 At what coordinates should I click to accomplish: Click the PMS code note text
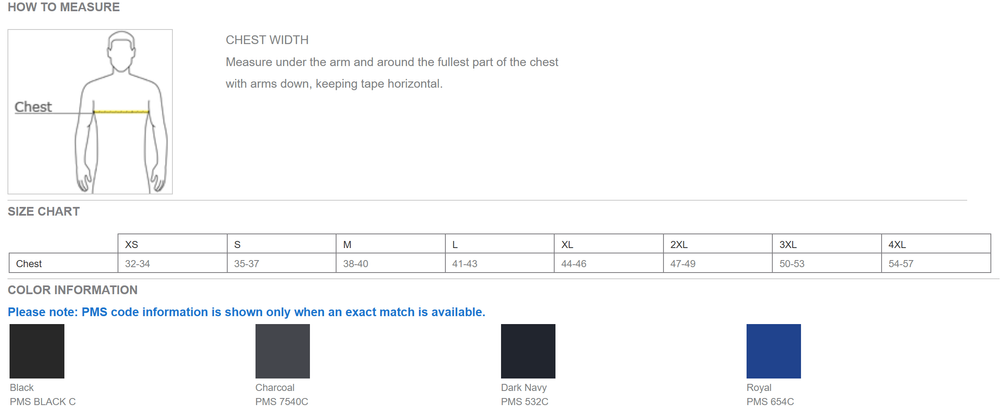[246, 312]
